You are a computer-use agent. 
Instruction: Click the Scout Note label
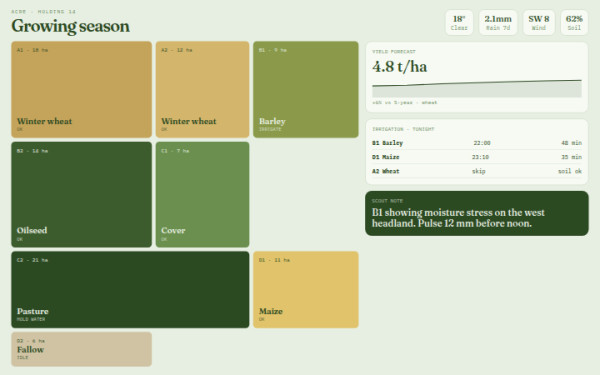(x=387, y=201)
